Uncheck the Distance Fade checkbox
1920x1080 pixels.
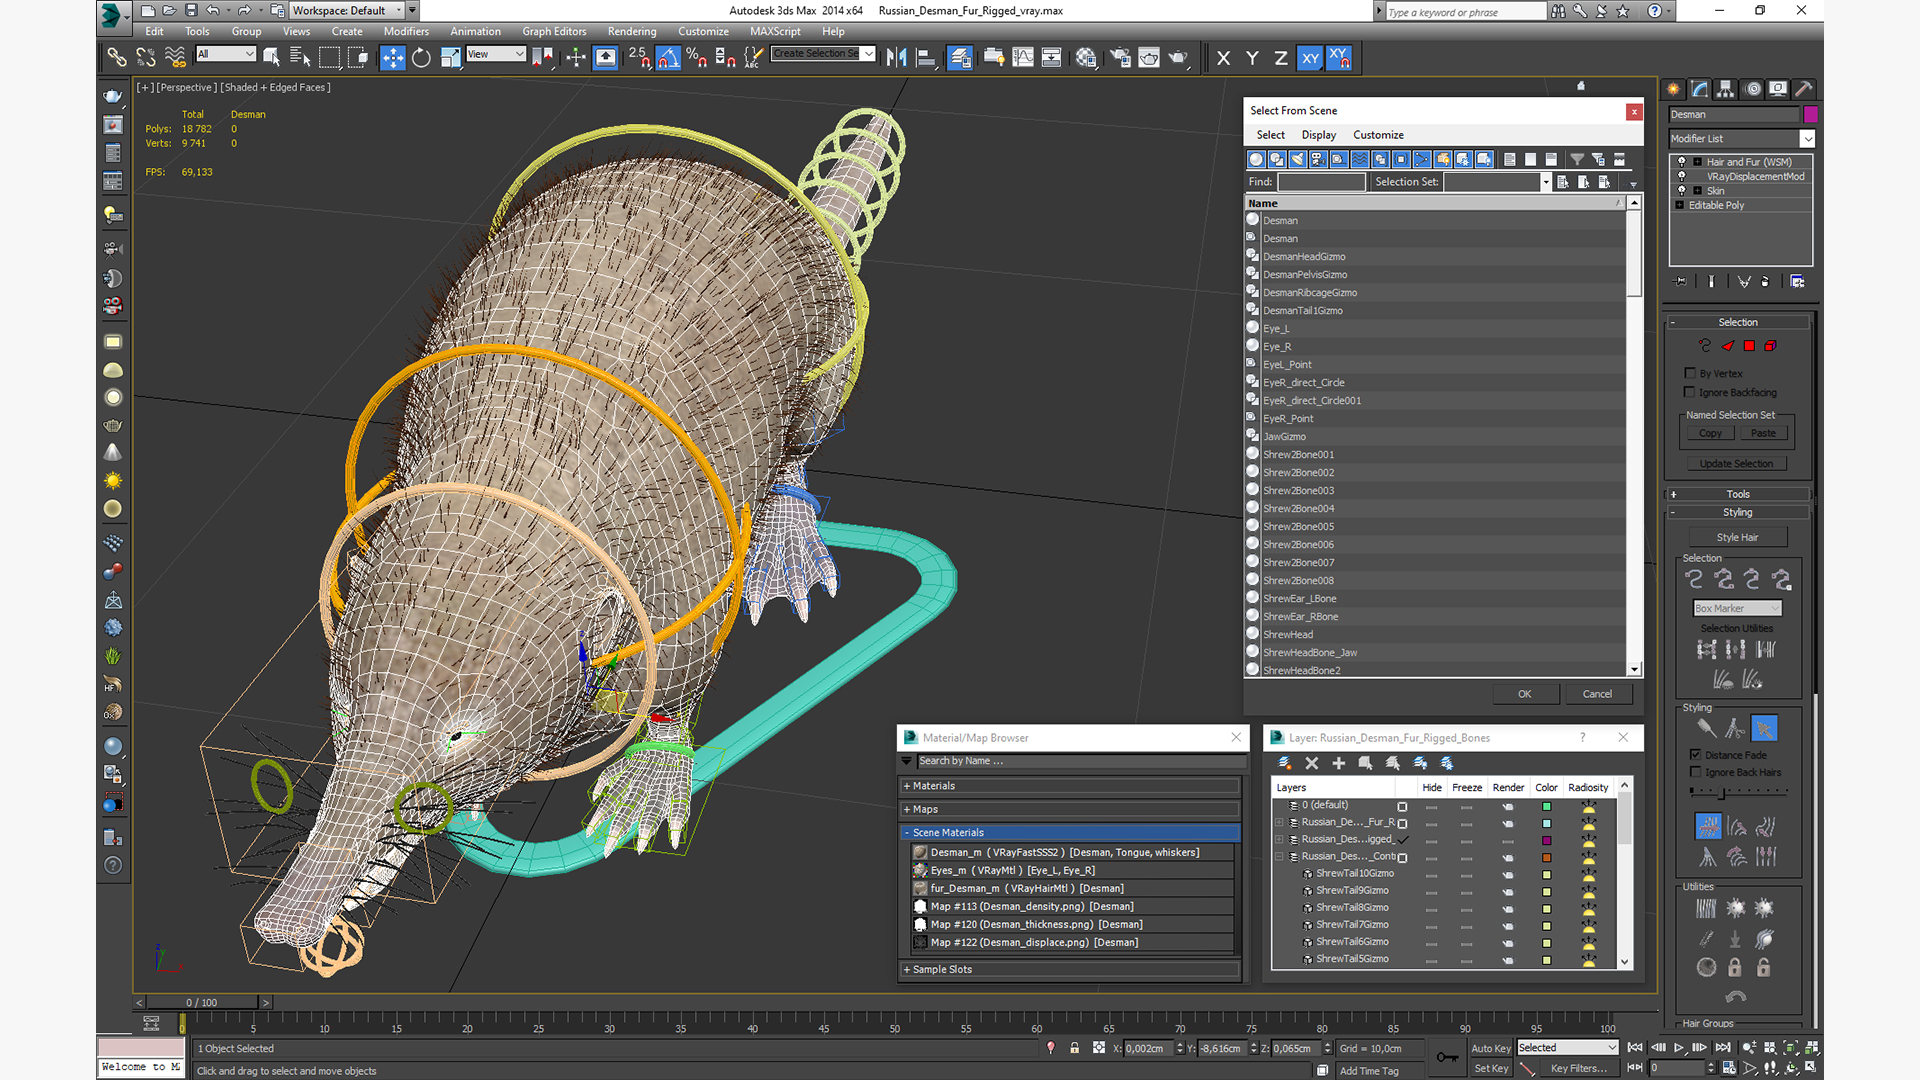click(1695, 755)
